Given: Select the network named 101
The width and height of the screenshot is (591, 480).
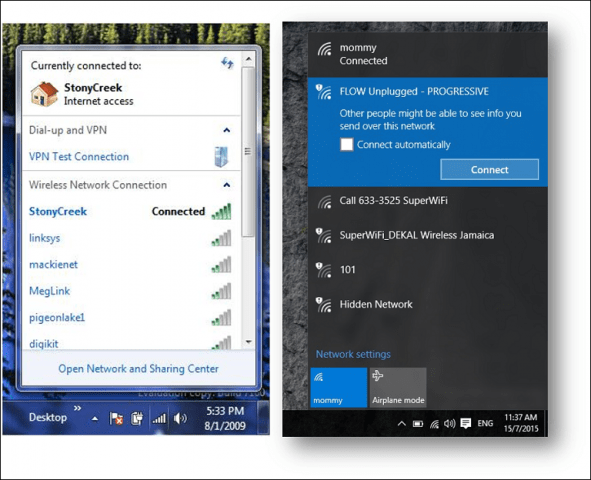Looking at the screenshot, I should click(427, 271).
